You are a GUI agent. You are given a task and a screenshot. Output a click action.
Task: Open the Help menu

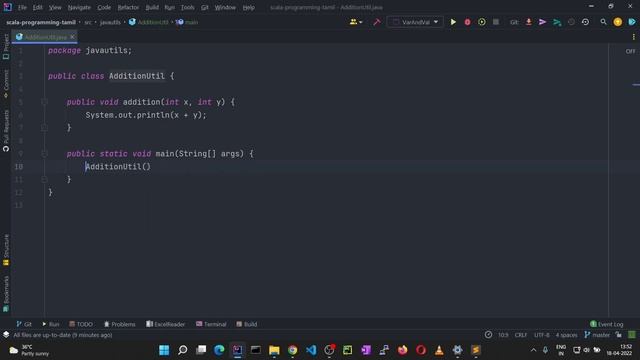coord(249,7)
